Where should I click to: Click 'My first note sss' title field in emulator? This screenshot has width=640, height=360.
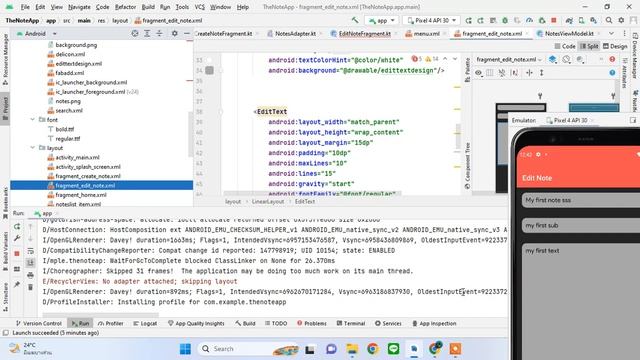click(x=581, y=200)
